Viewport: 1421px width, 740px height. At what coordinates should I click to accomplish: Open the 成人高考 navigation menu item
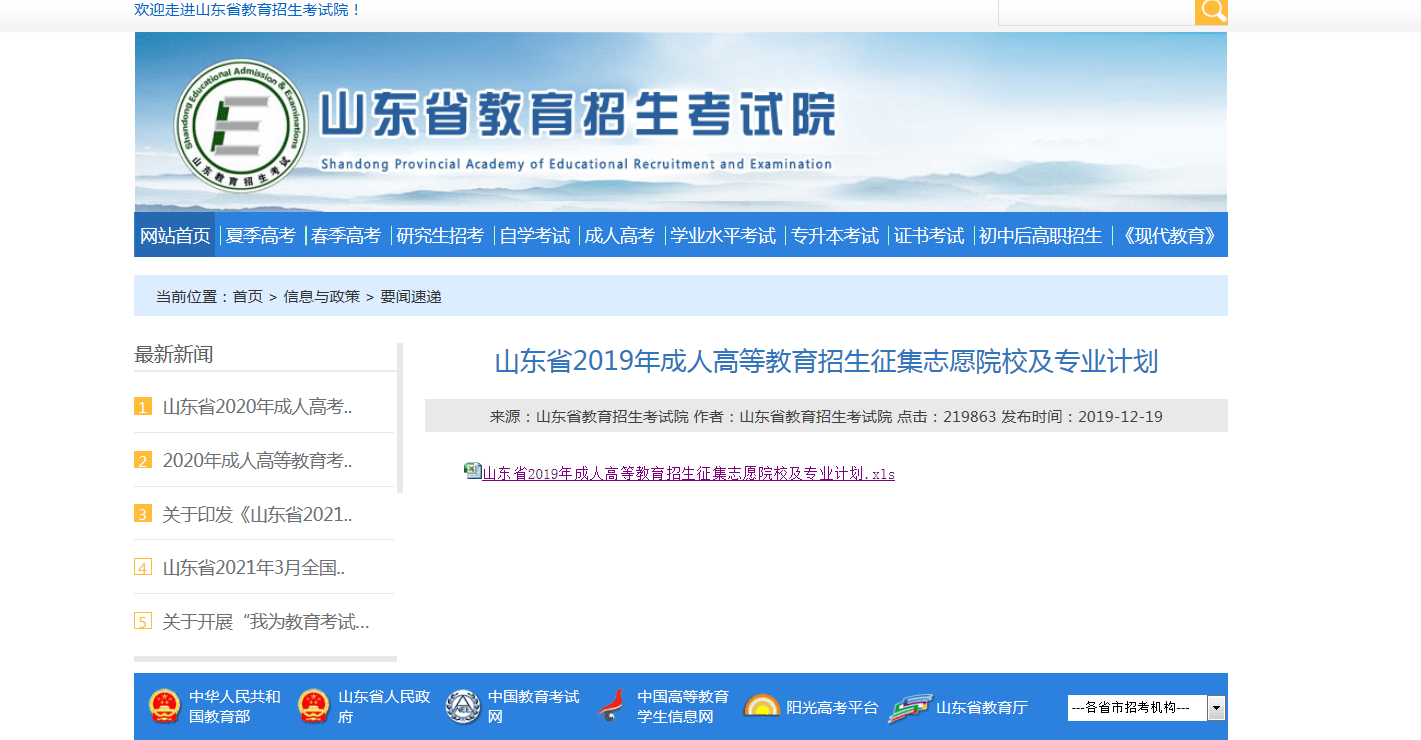coord(619,236)
